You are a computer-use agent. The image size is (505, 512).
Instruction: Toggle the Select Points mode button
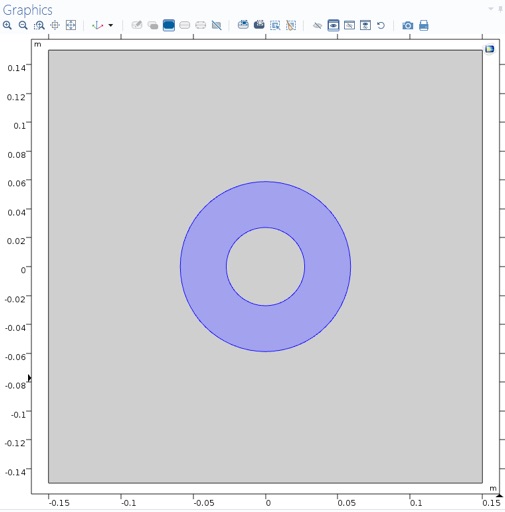201,25
